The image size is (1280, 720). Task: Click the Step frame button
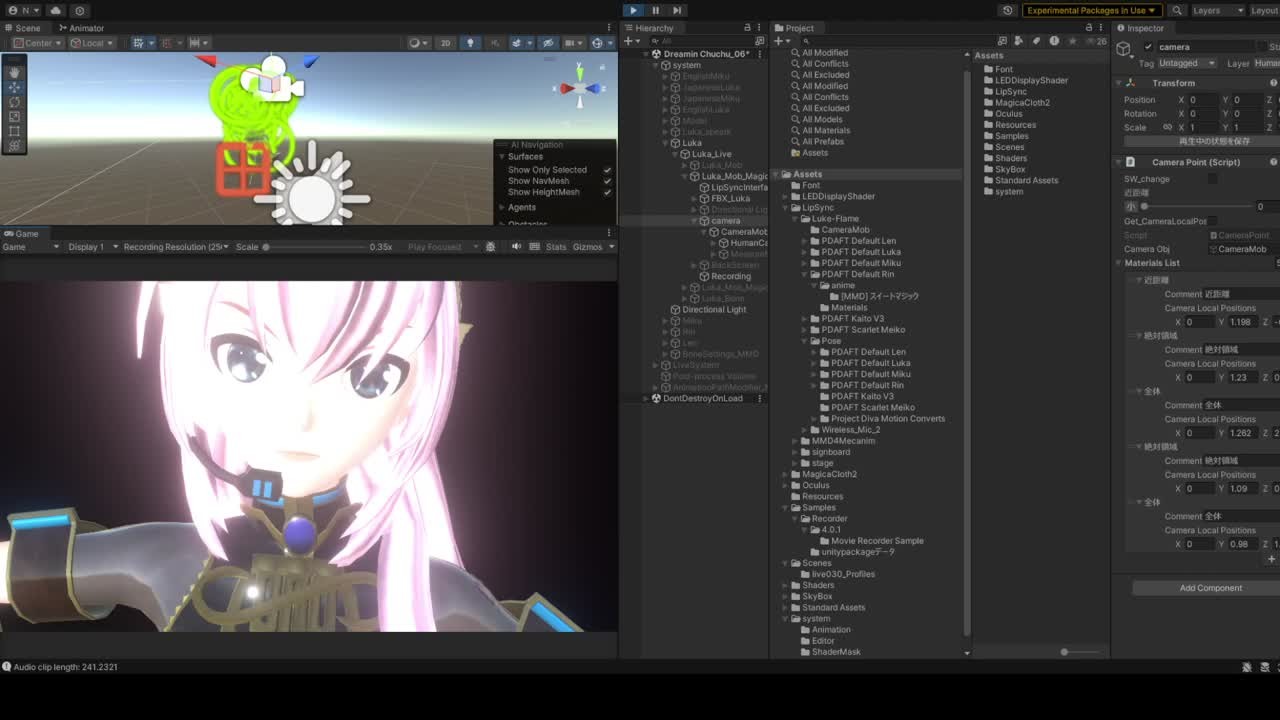(677, 10)
